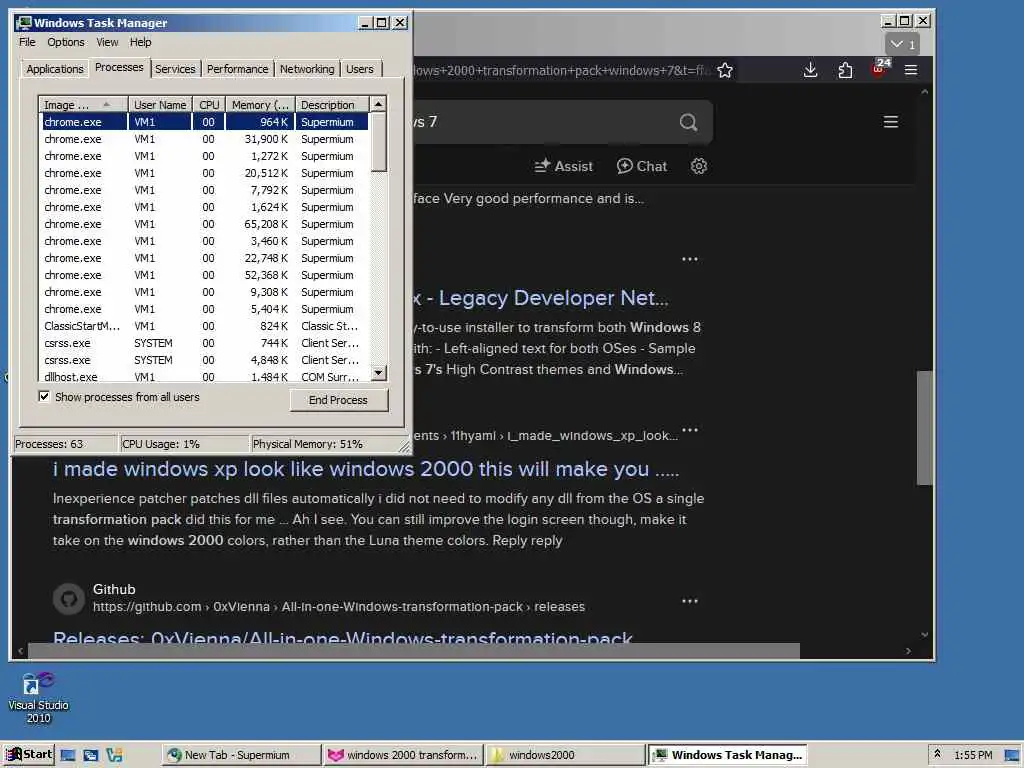
Task: Sort by User Name column header
Action: [x=159, y=104]
